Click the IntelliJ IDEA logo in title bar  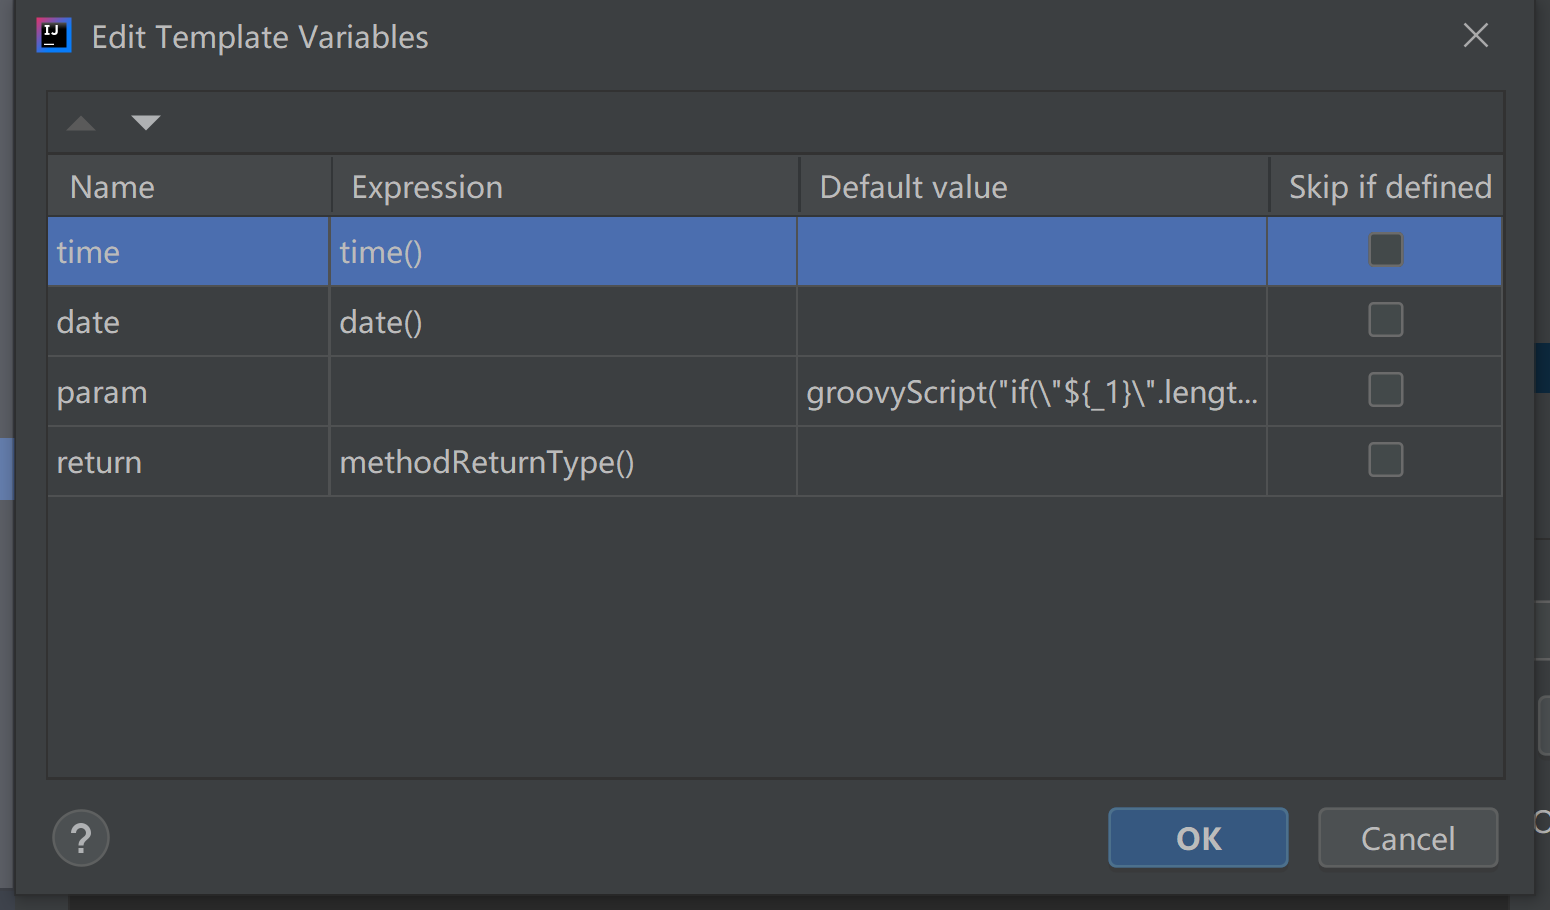(x=54, y=35)
